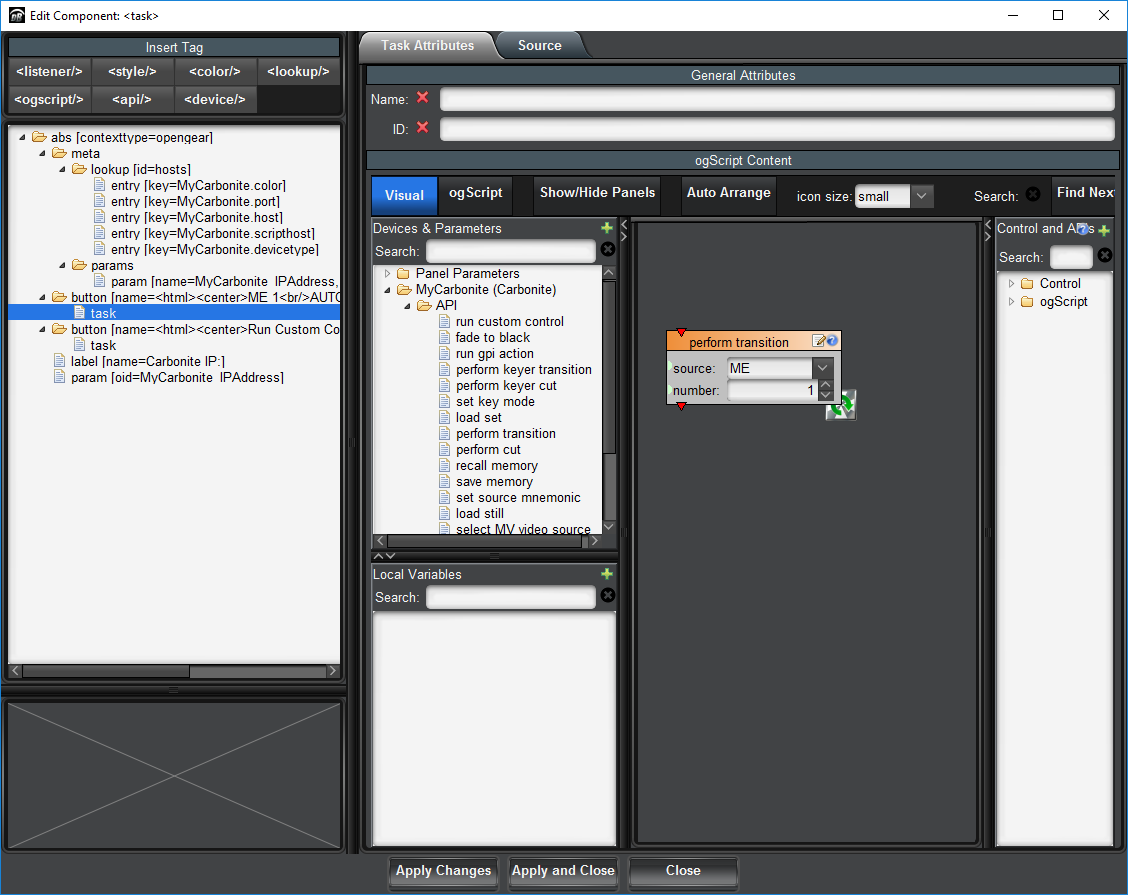Image resolution: width=1128 pixels, height=895 pixels.
Task: Click green plus icon in Devices & Parameters
Action: (607, 228)
